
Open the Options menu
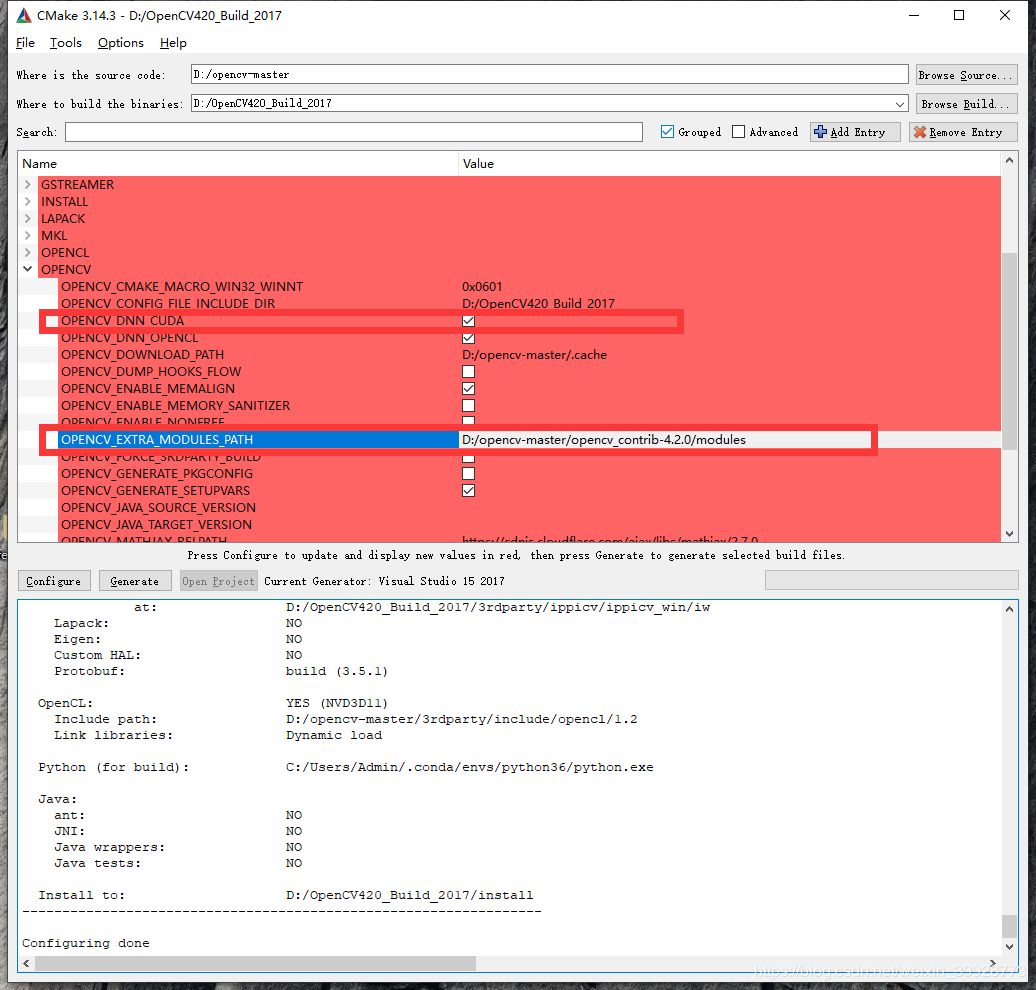point(120,43)
